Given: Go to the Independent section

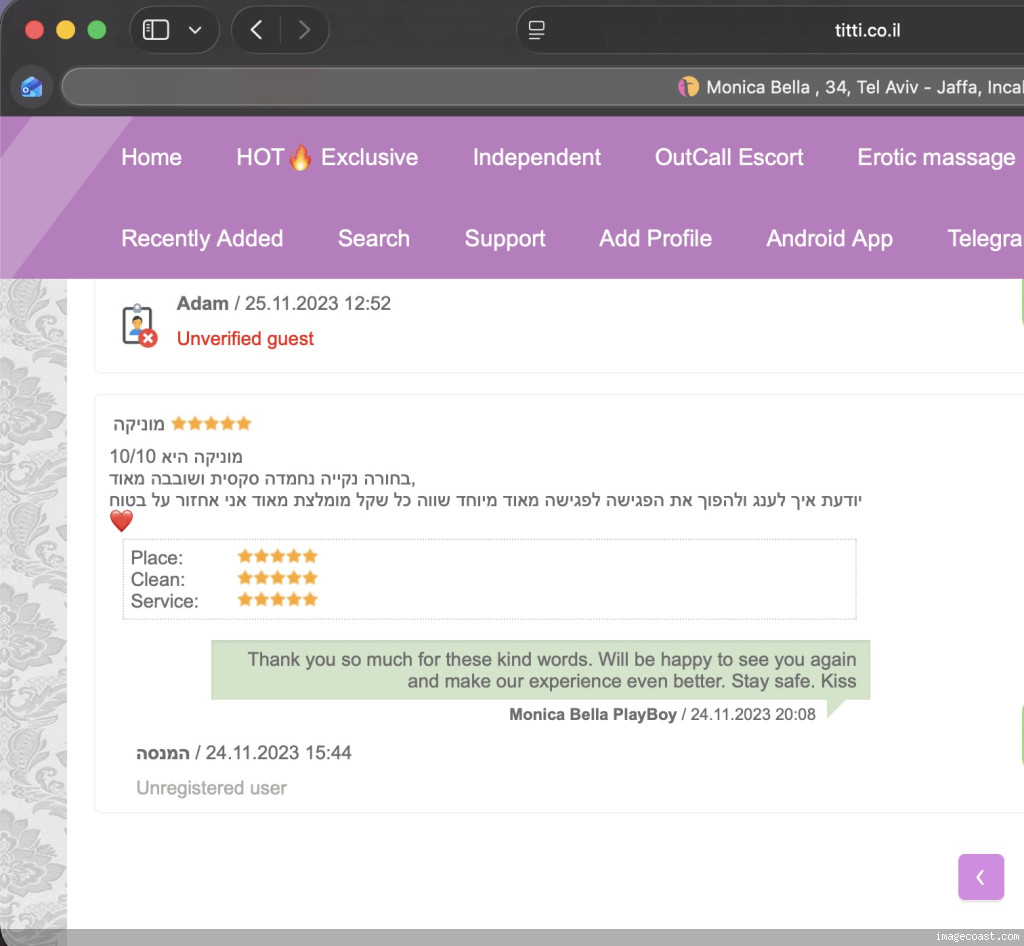Looking at the screenshot, I should 537,157.
